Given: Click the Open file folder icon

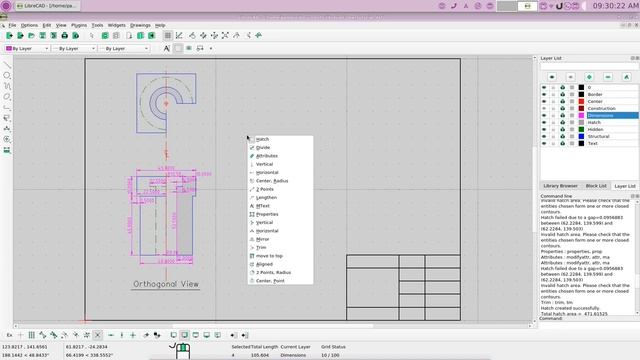Looking at the screenshot, I should coord(31,36).
